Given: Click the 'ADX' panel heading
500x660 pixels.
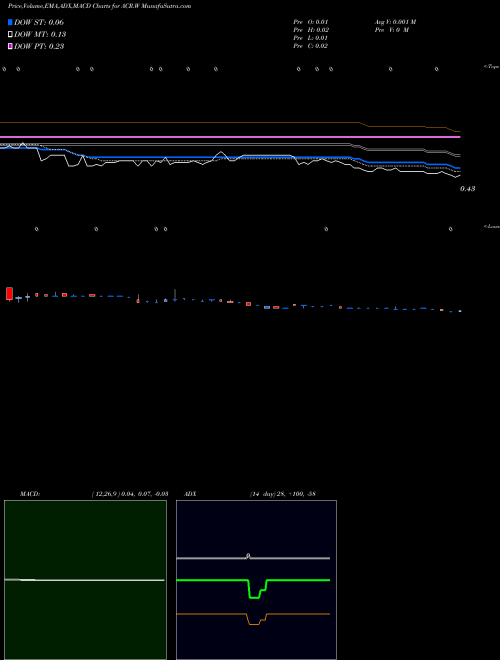Looking at the screenshot, I should click(190, 494).
